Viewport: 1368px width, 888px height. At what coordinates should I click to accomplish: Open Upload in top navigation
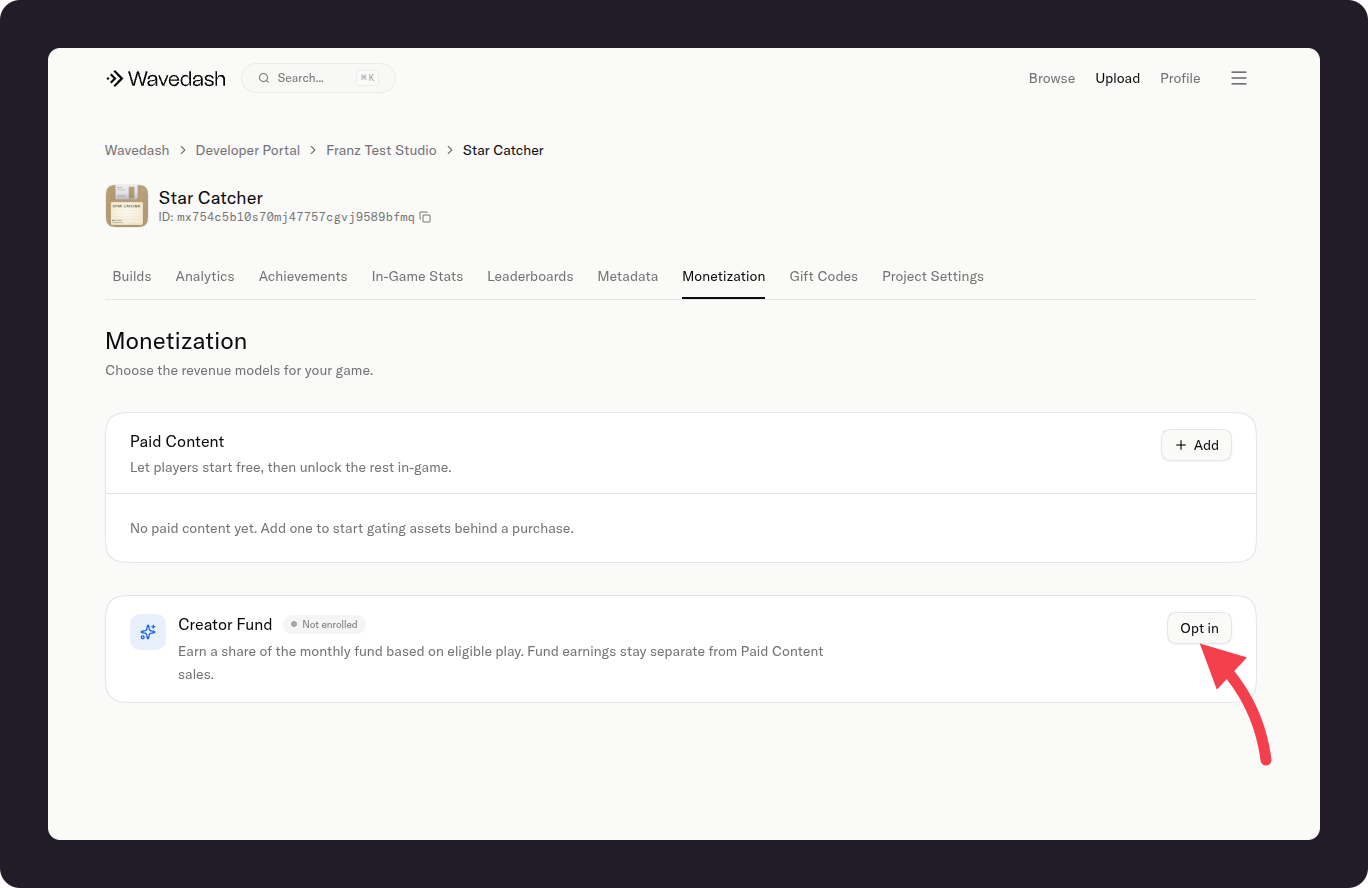pos(1117,78)
